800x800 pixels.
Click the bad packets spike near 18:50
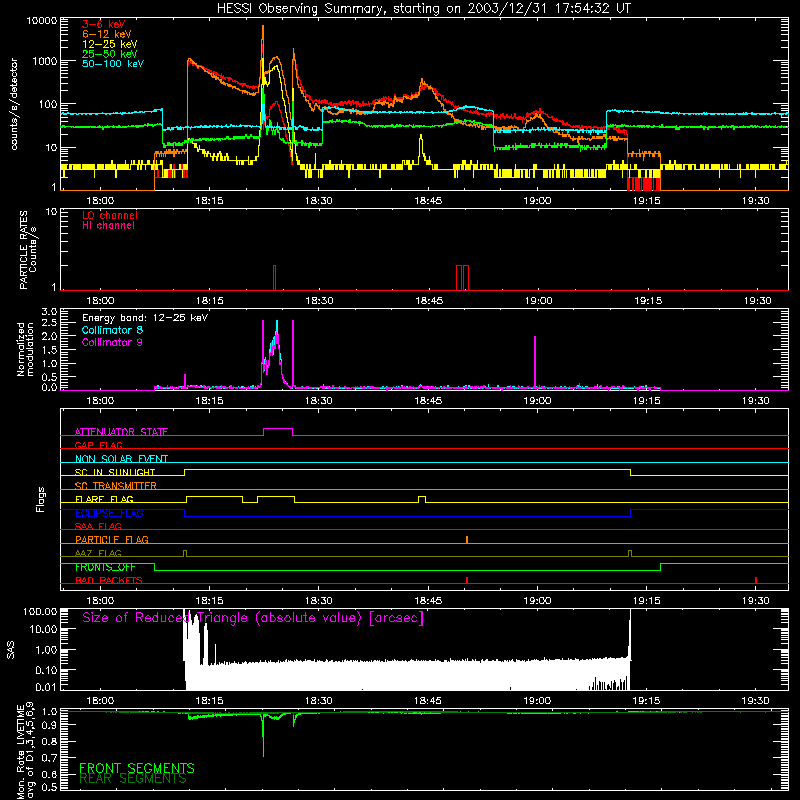[x=467, y=580]
